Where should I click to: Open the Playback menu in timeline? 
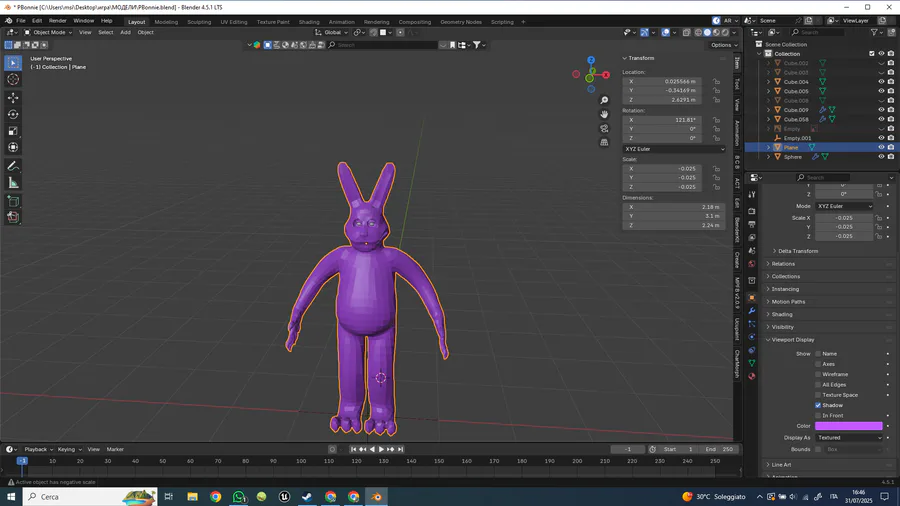(38, 450)
